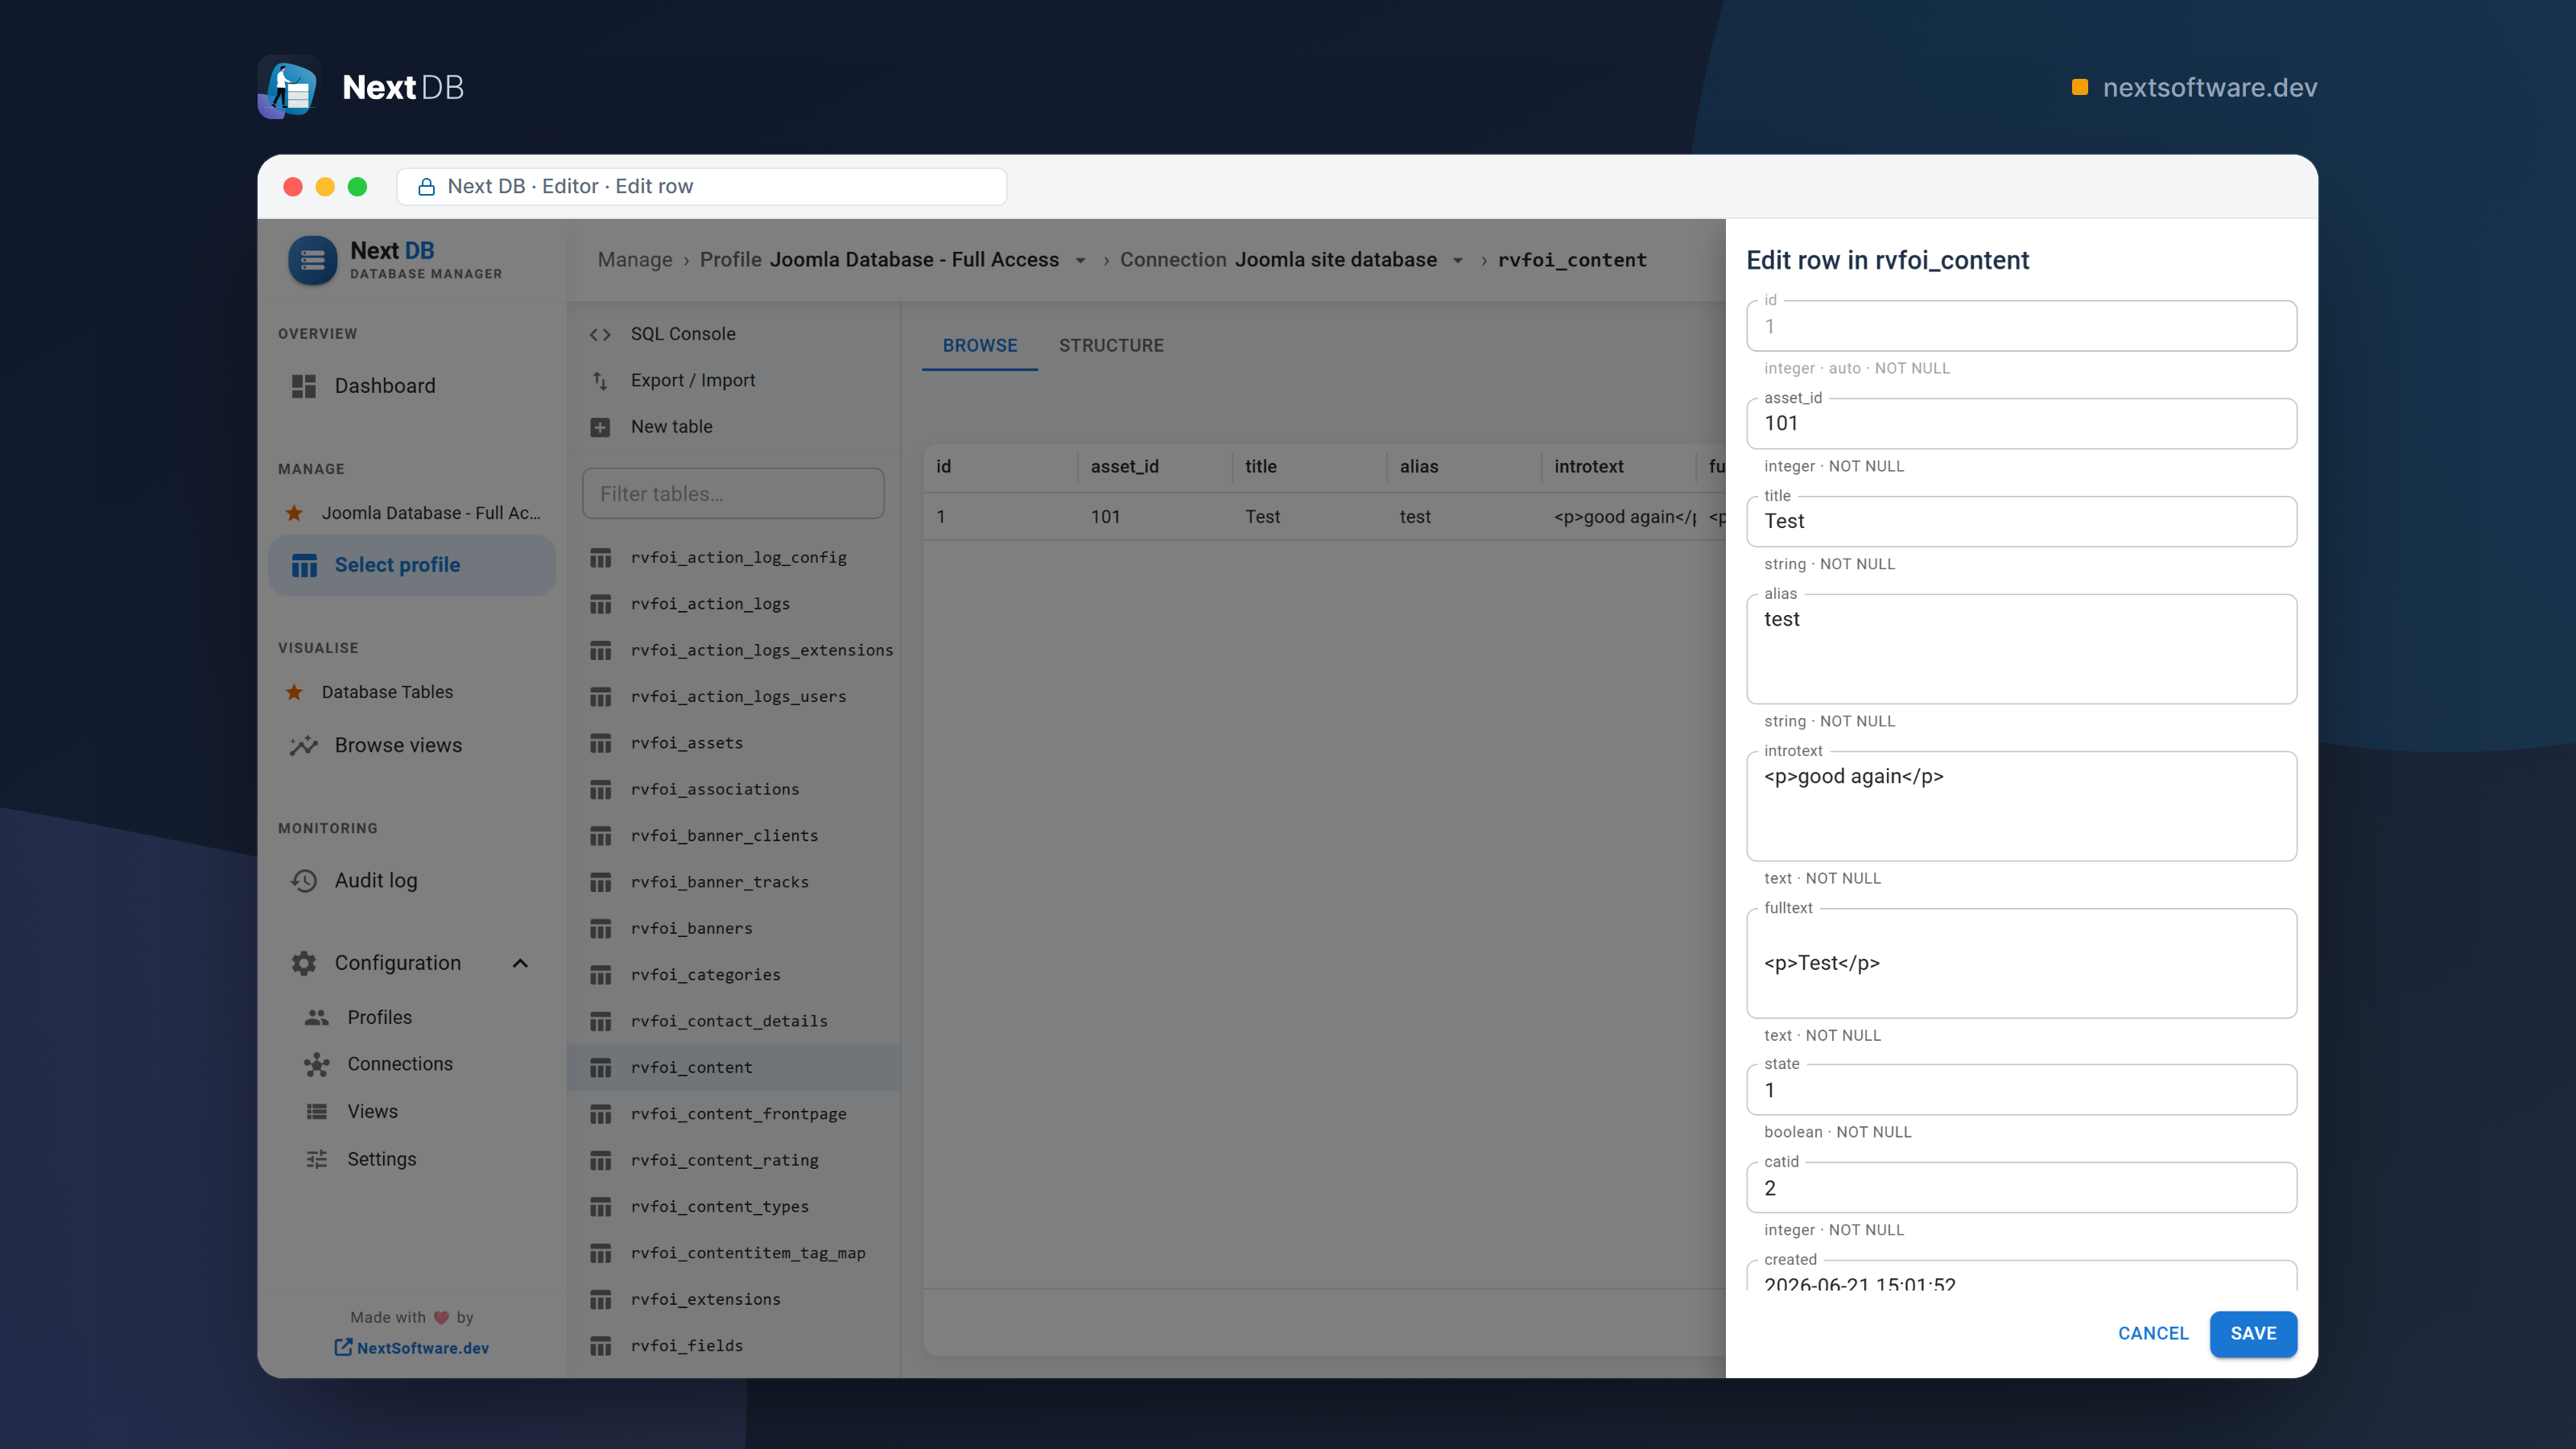This screenshot has width=2576, height=1449.
Task: Click the asset_id field in edit panel
Action: tap(2021, 423)
